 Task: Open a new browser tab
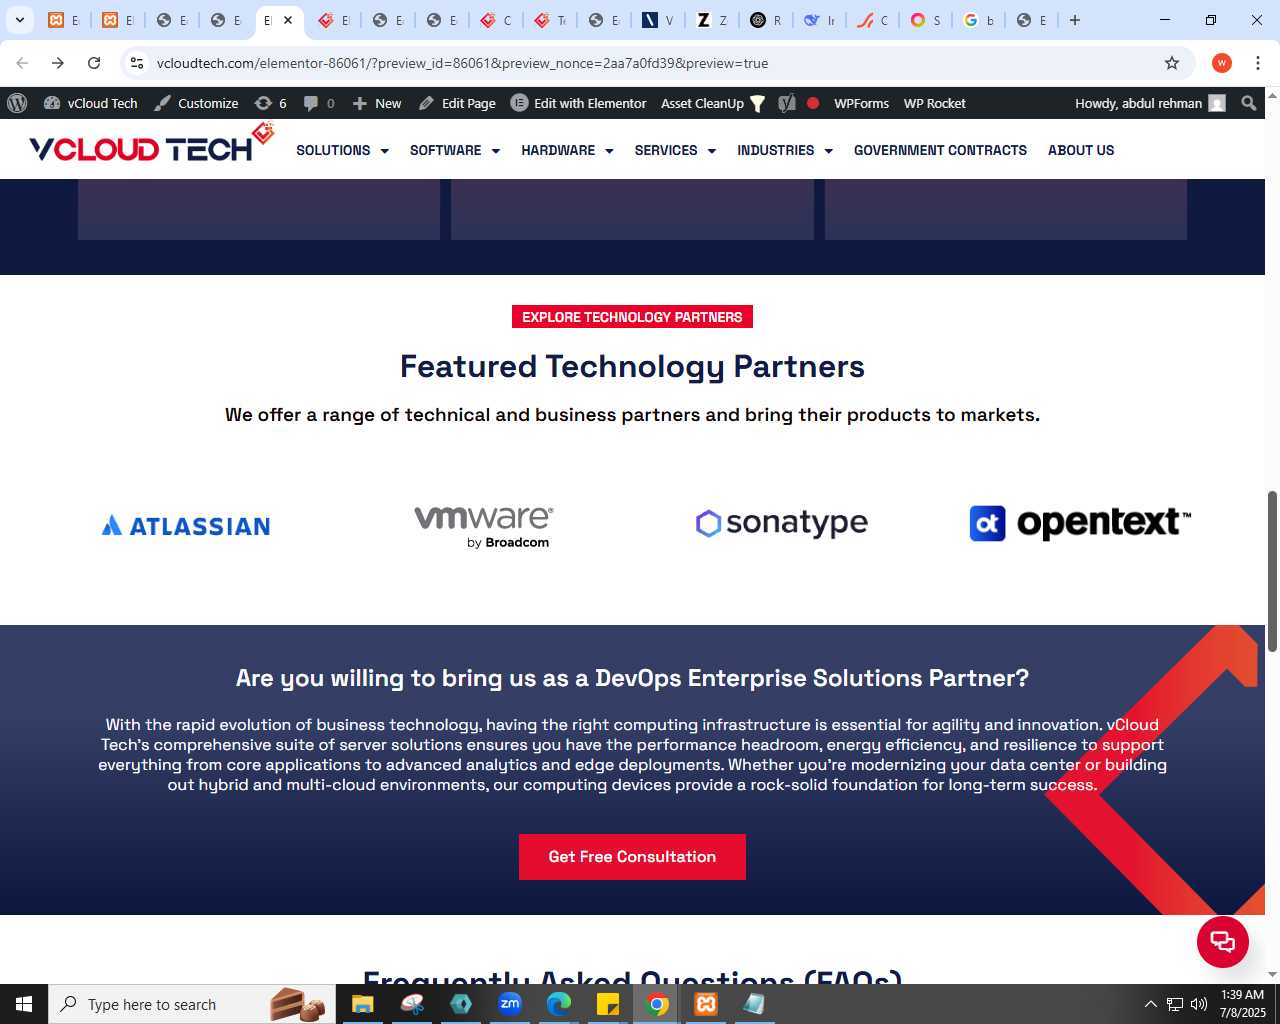coord(1075,20)
